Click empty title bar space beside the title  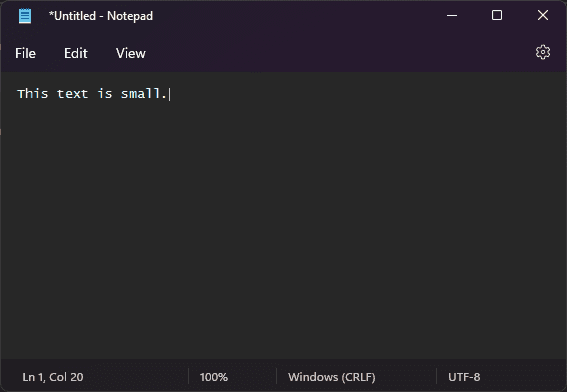(x=289, y=16)
